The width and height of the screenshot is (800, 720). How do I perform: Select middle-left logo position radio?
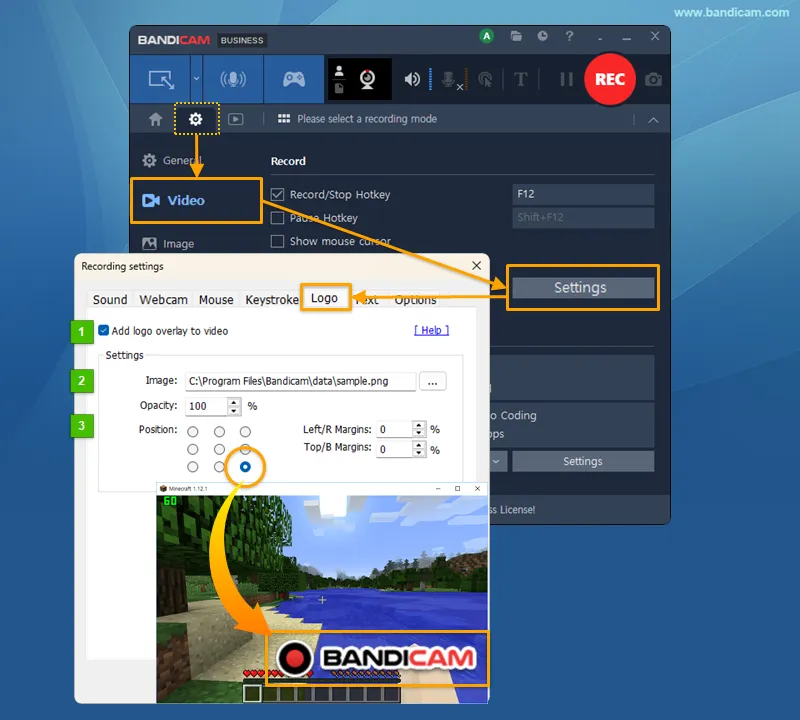192,450
